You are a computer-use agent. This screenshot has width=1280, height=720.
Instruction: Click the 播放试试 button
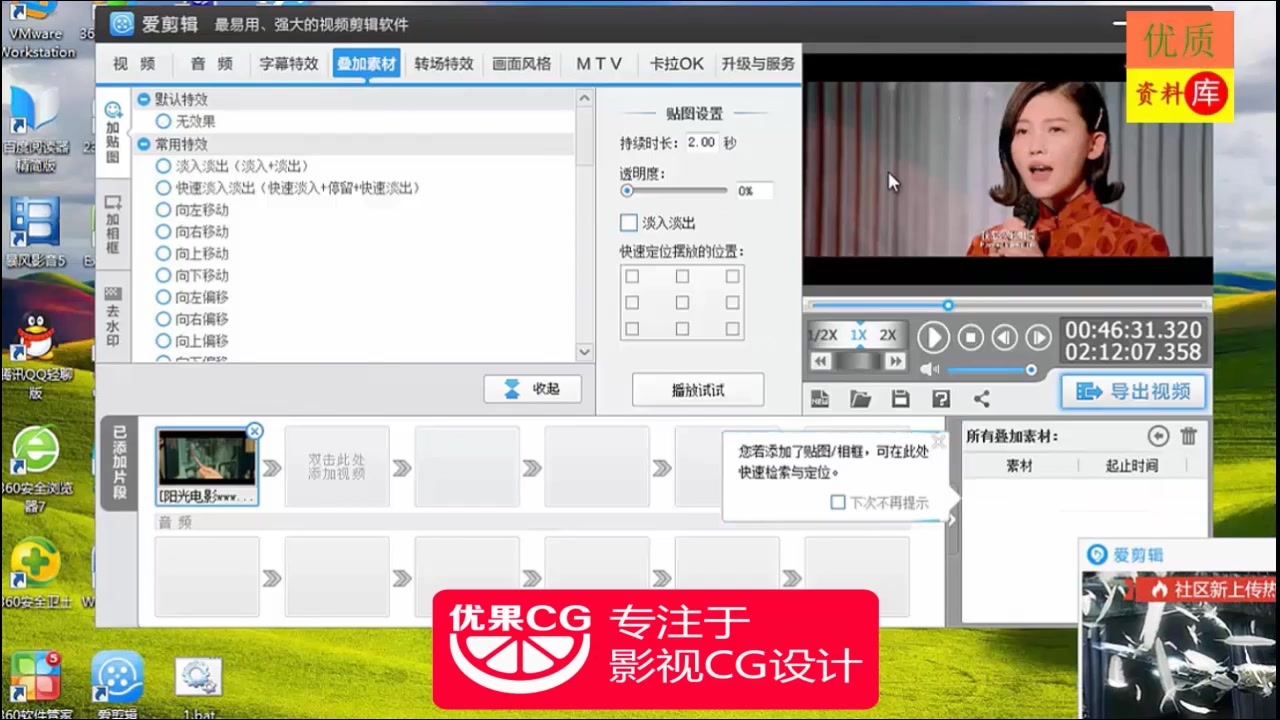coord(698,390)
